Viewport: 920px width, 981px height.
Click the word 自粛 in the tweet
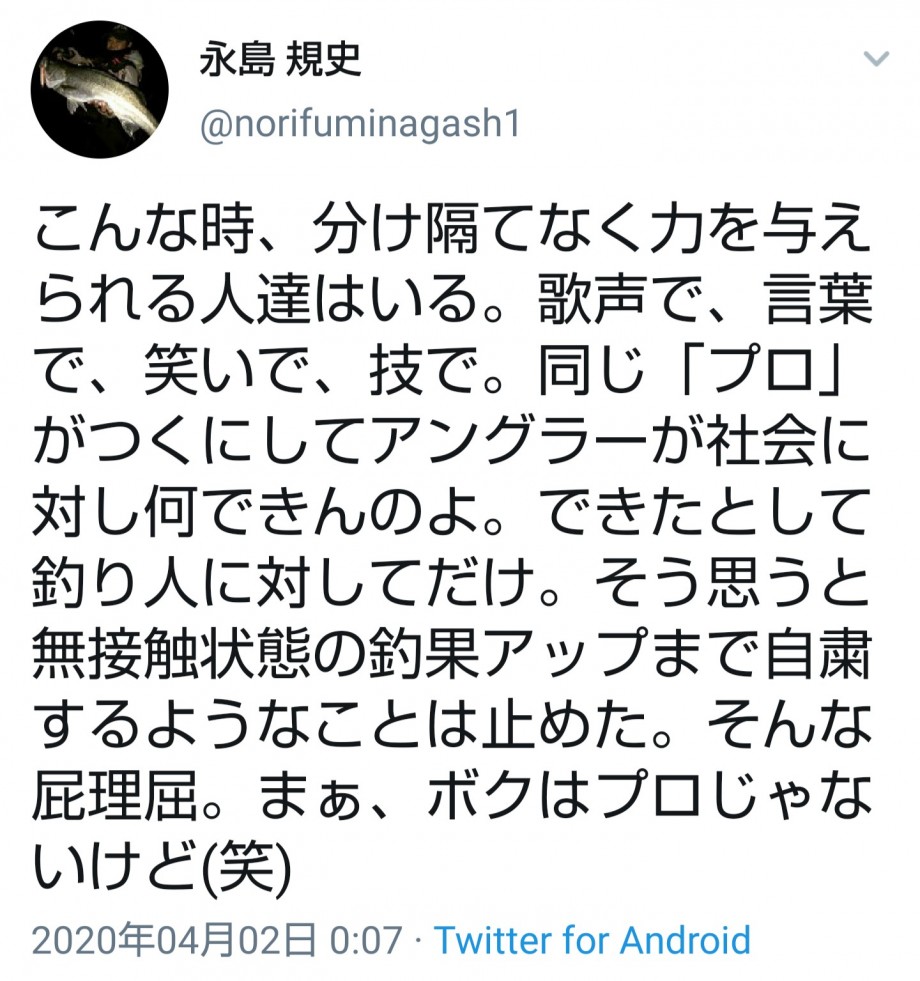pyautogui.click(x=817, y=654)
